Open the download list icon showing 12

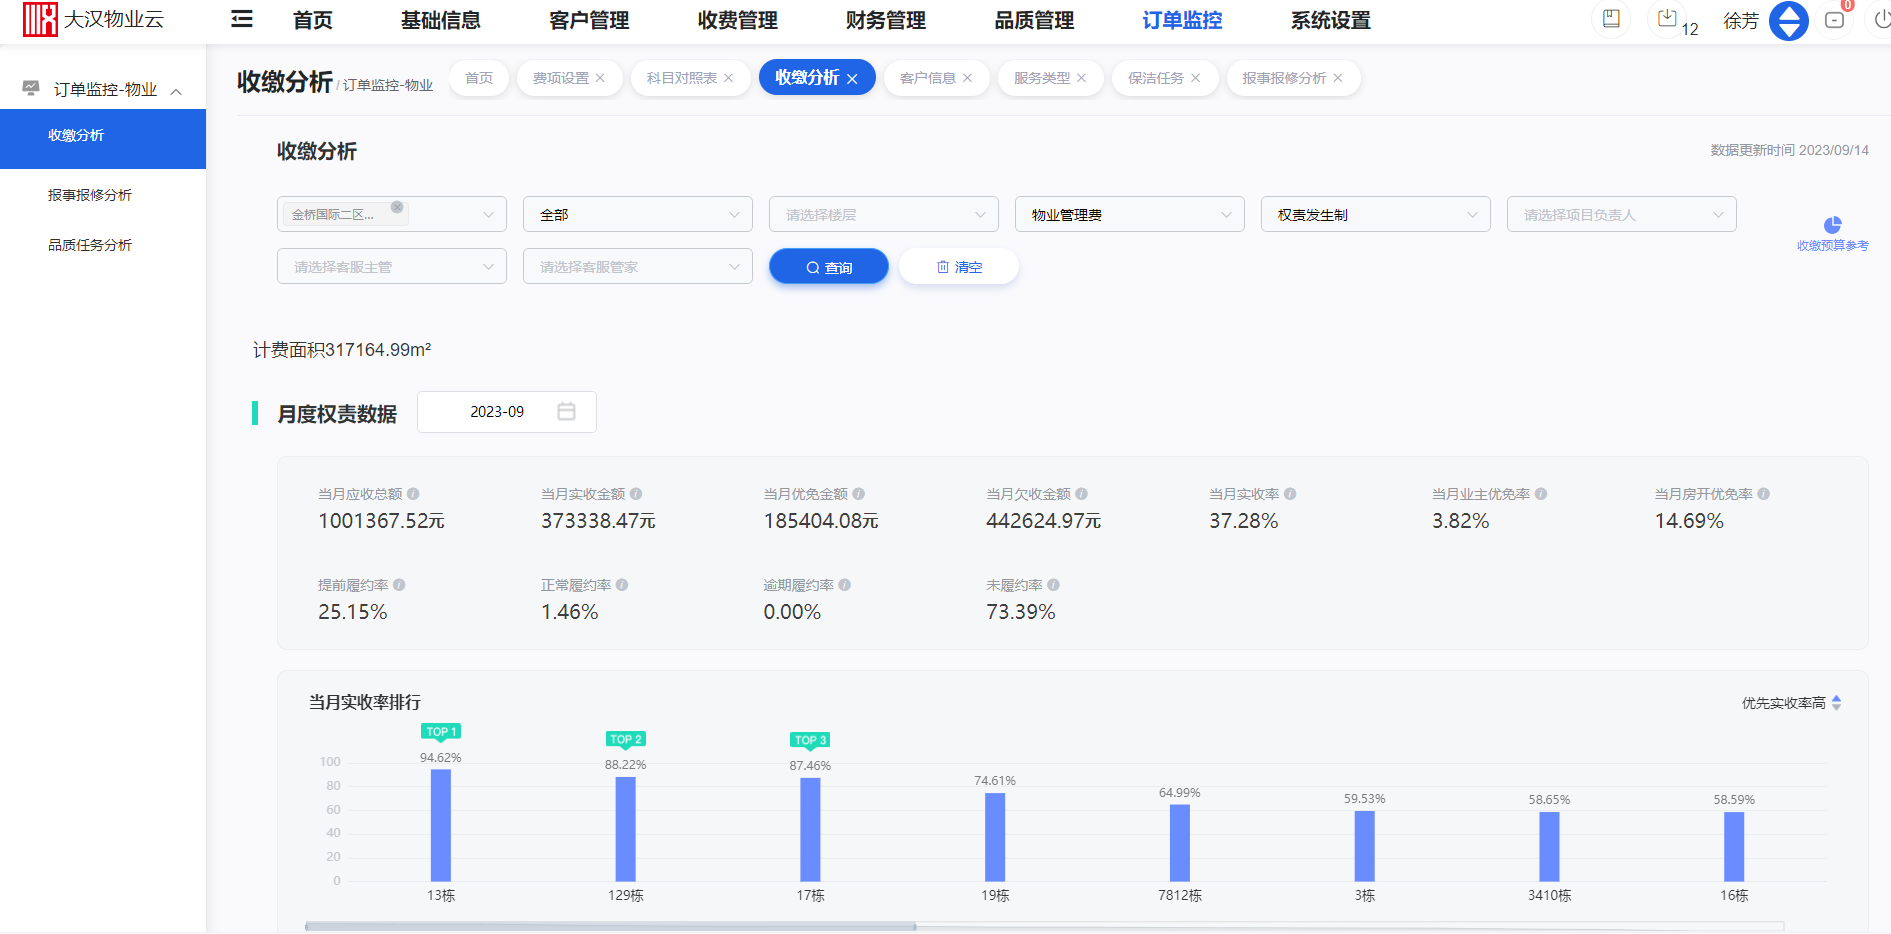(x=1667, y=19)
